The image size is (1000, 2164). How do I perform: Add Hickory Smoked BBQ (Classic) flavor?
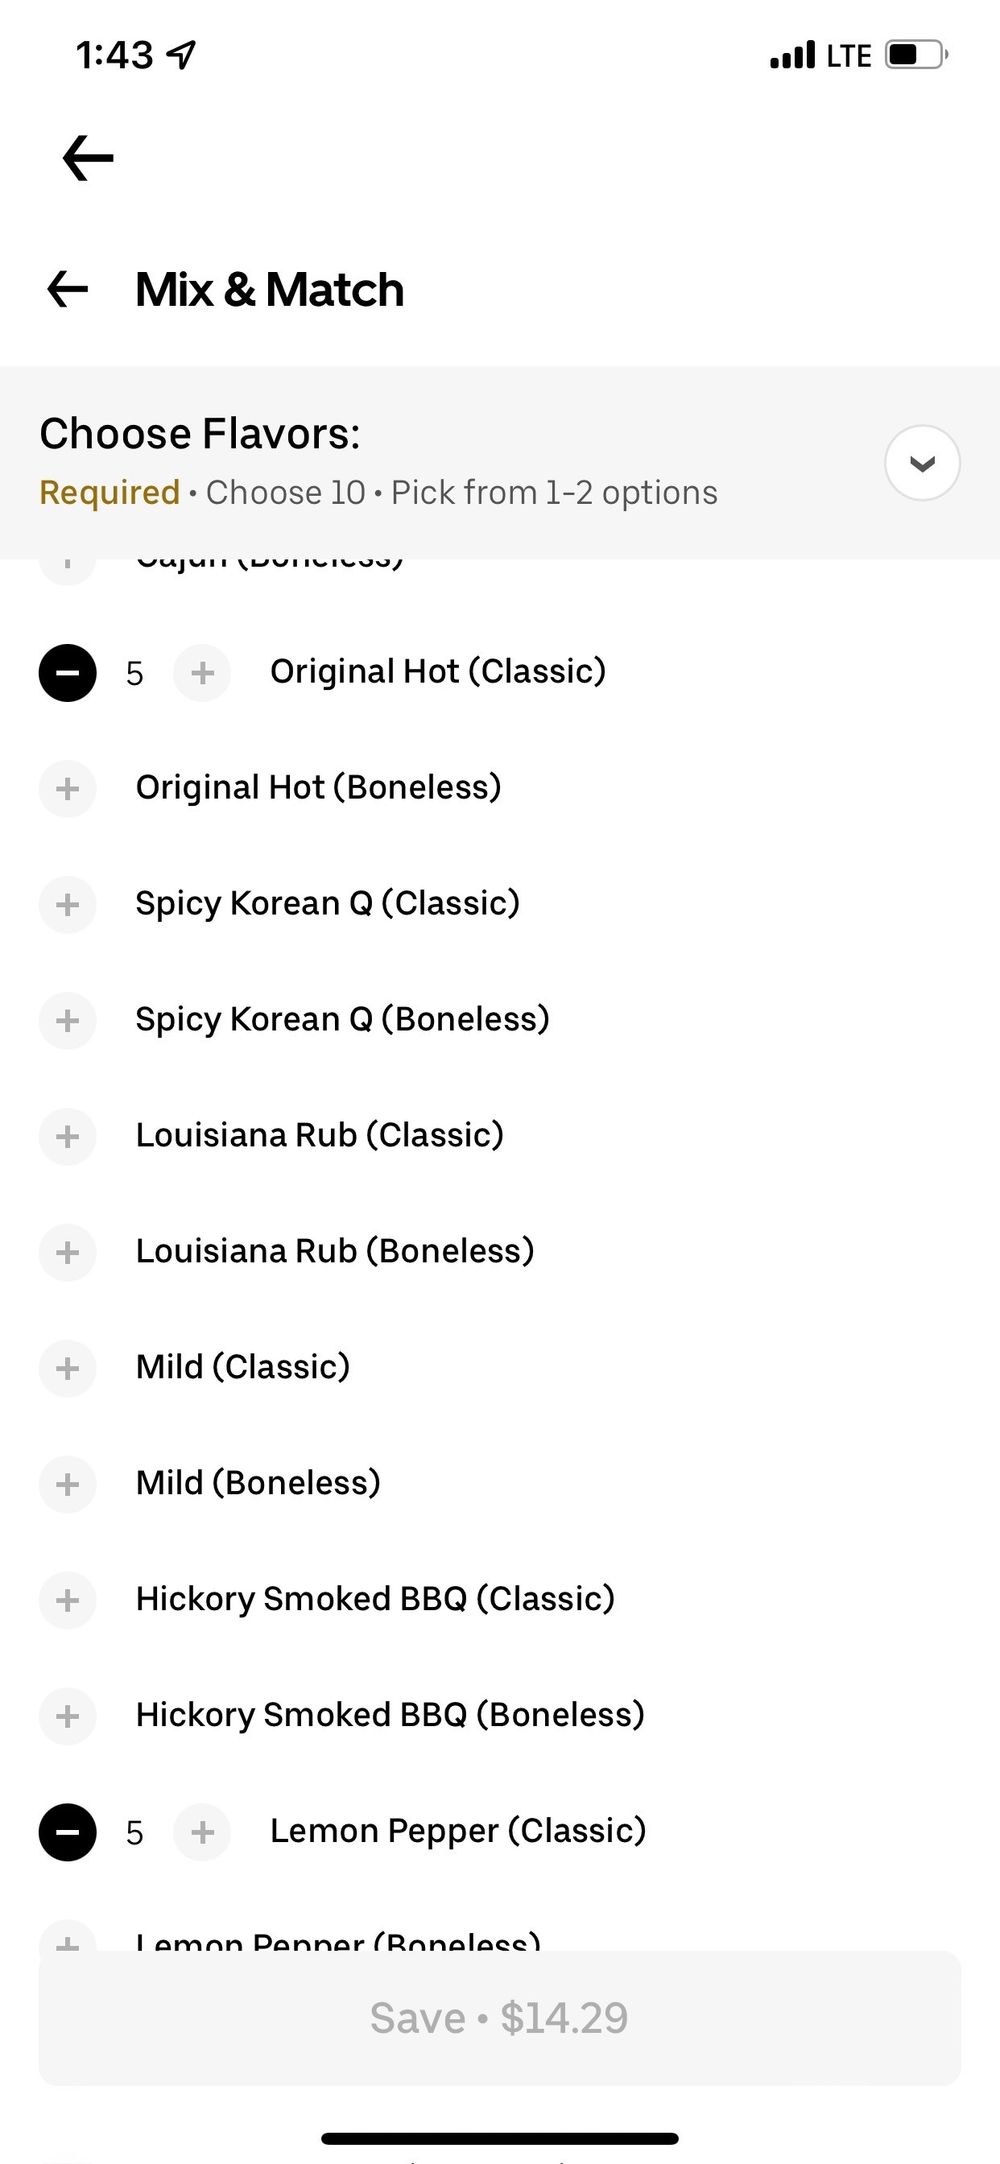tap(67, 1601)
